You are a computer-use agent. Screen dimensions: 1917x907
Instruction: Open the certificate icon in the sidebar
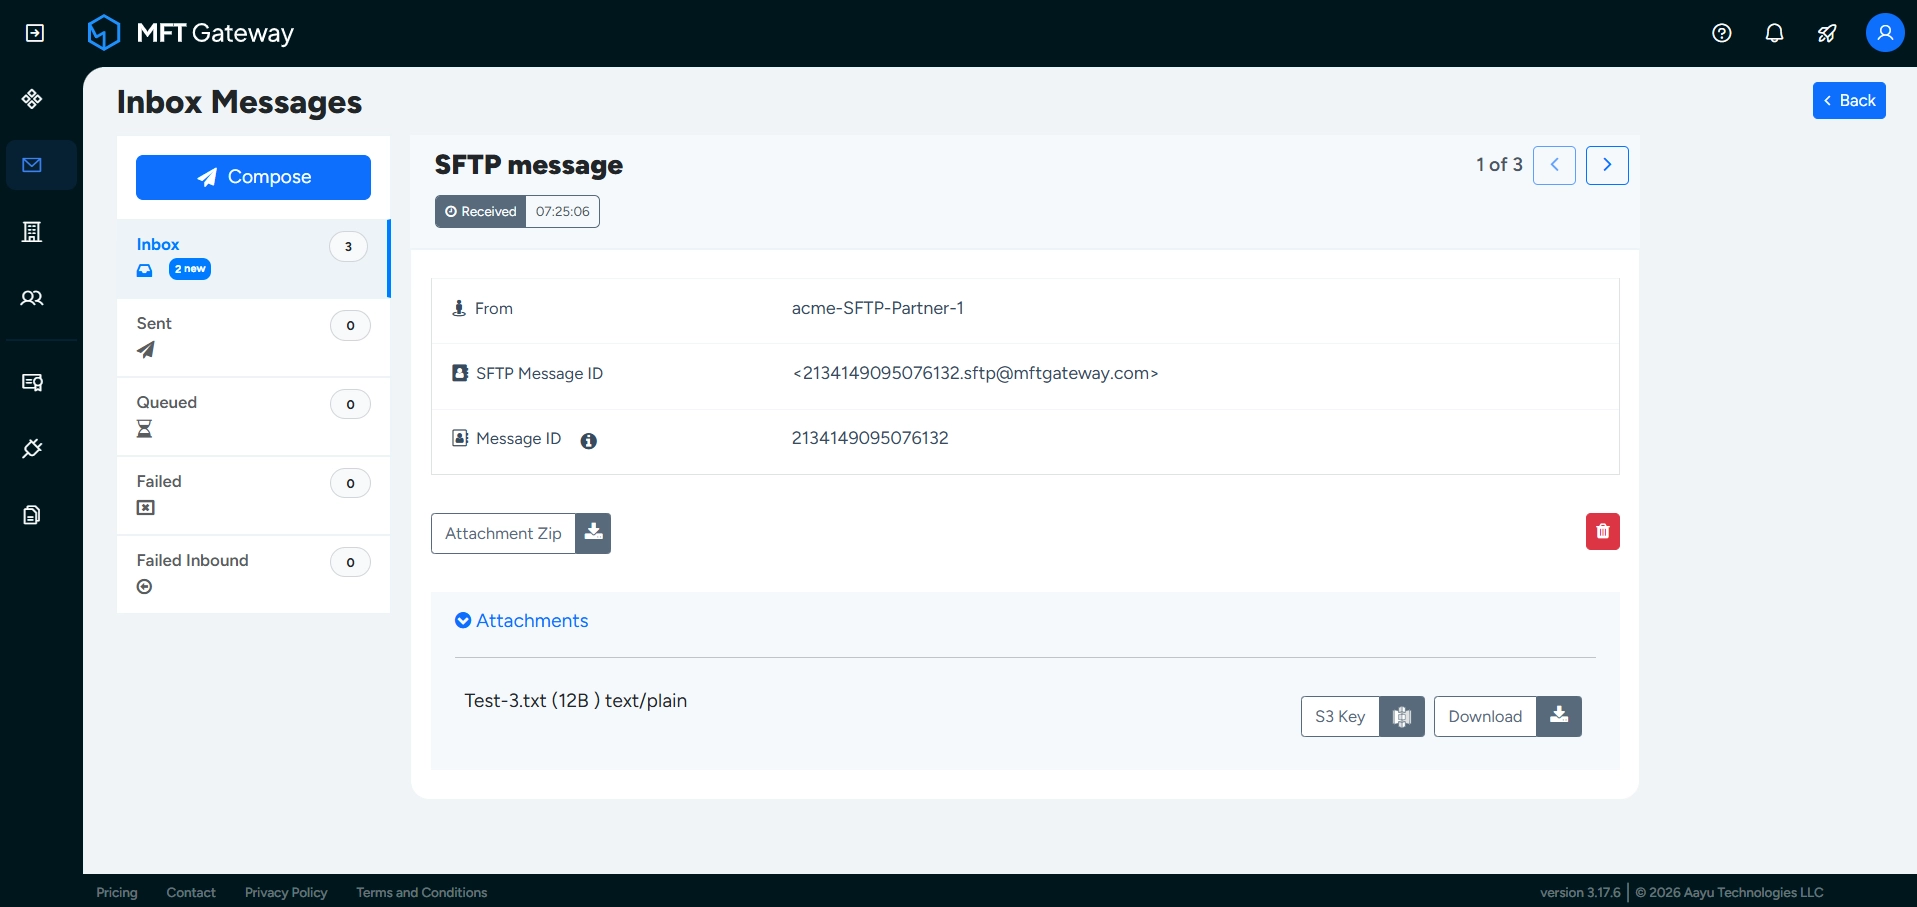click(x=32, y=382)
